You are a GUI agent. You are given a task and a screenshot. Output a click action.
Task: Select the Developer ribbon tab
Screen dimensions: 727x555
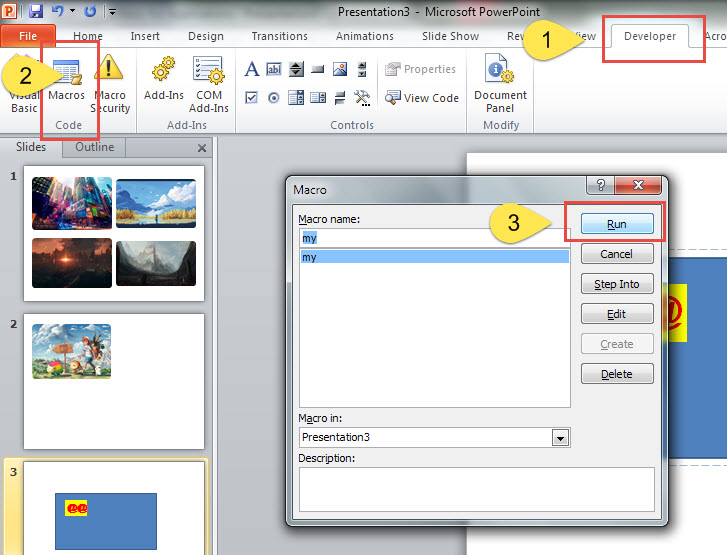(x=650, y=36)
